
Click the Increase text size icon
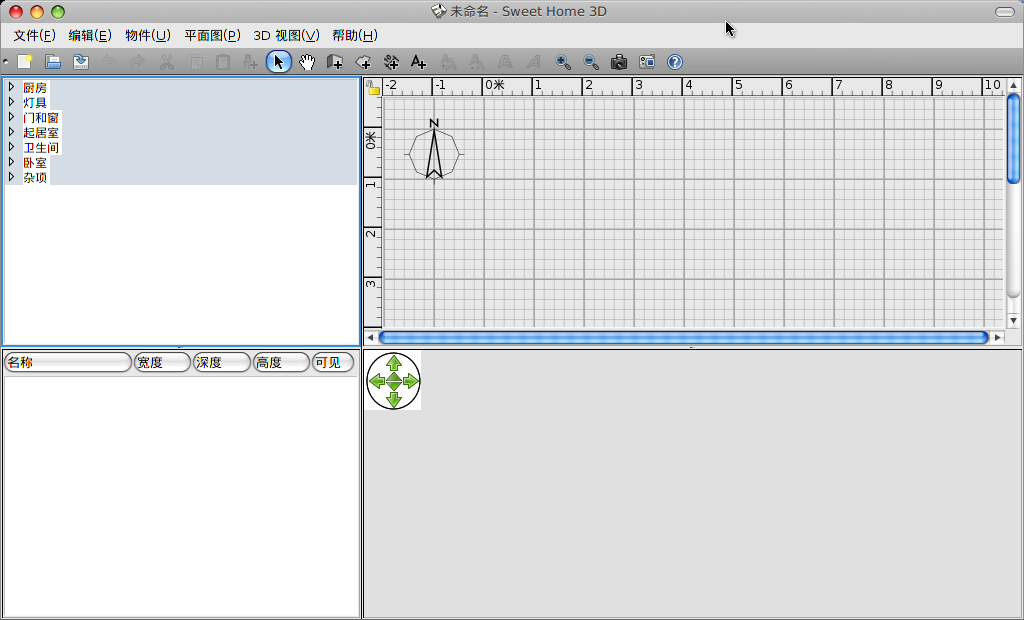[x=448, y=62]
